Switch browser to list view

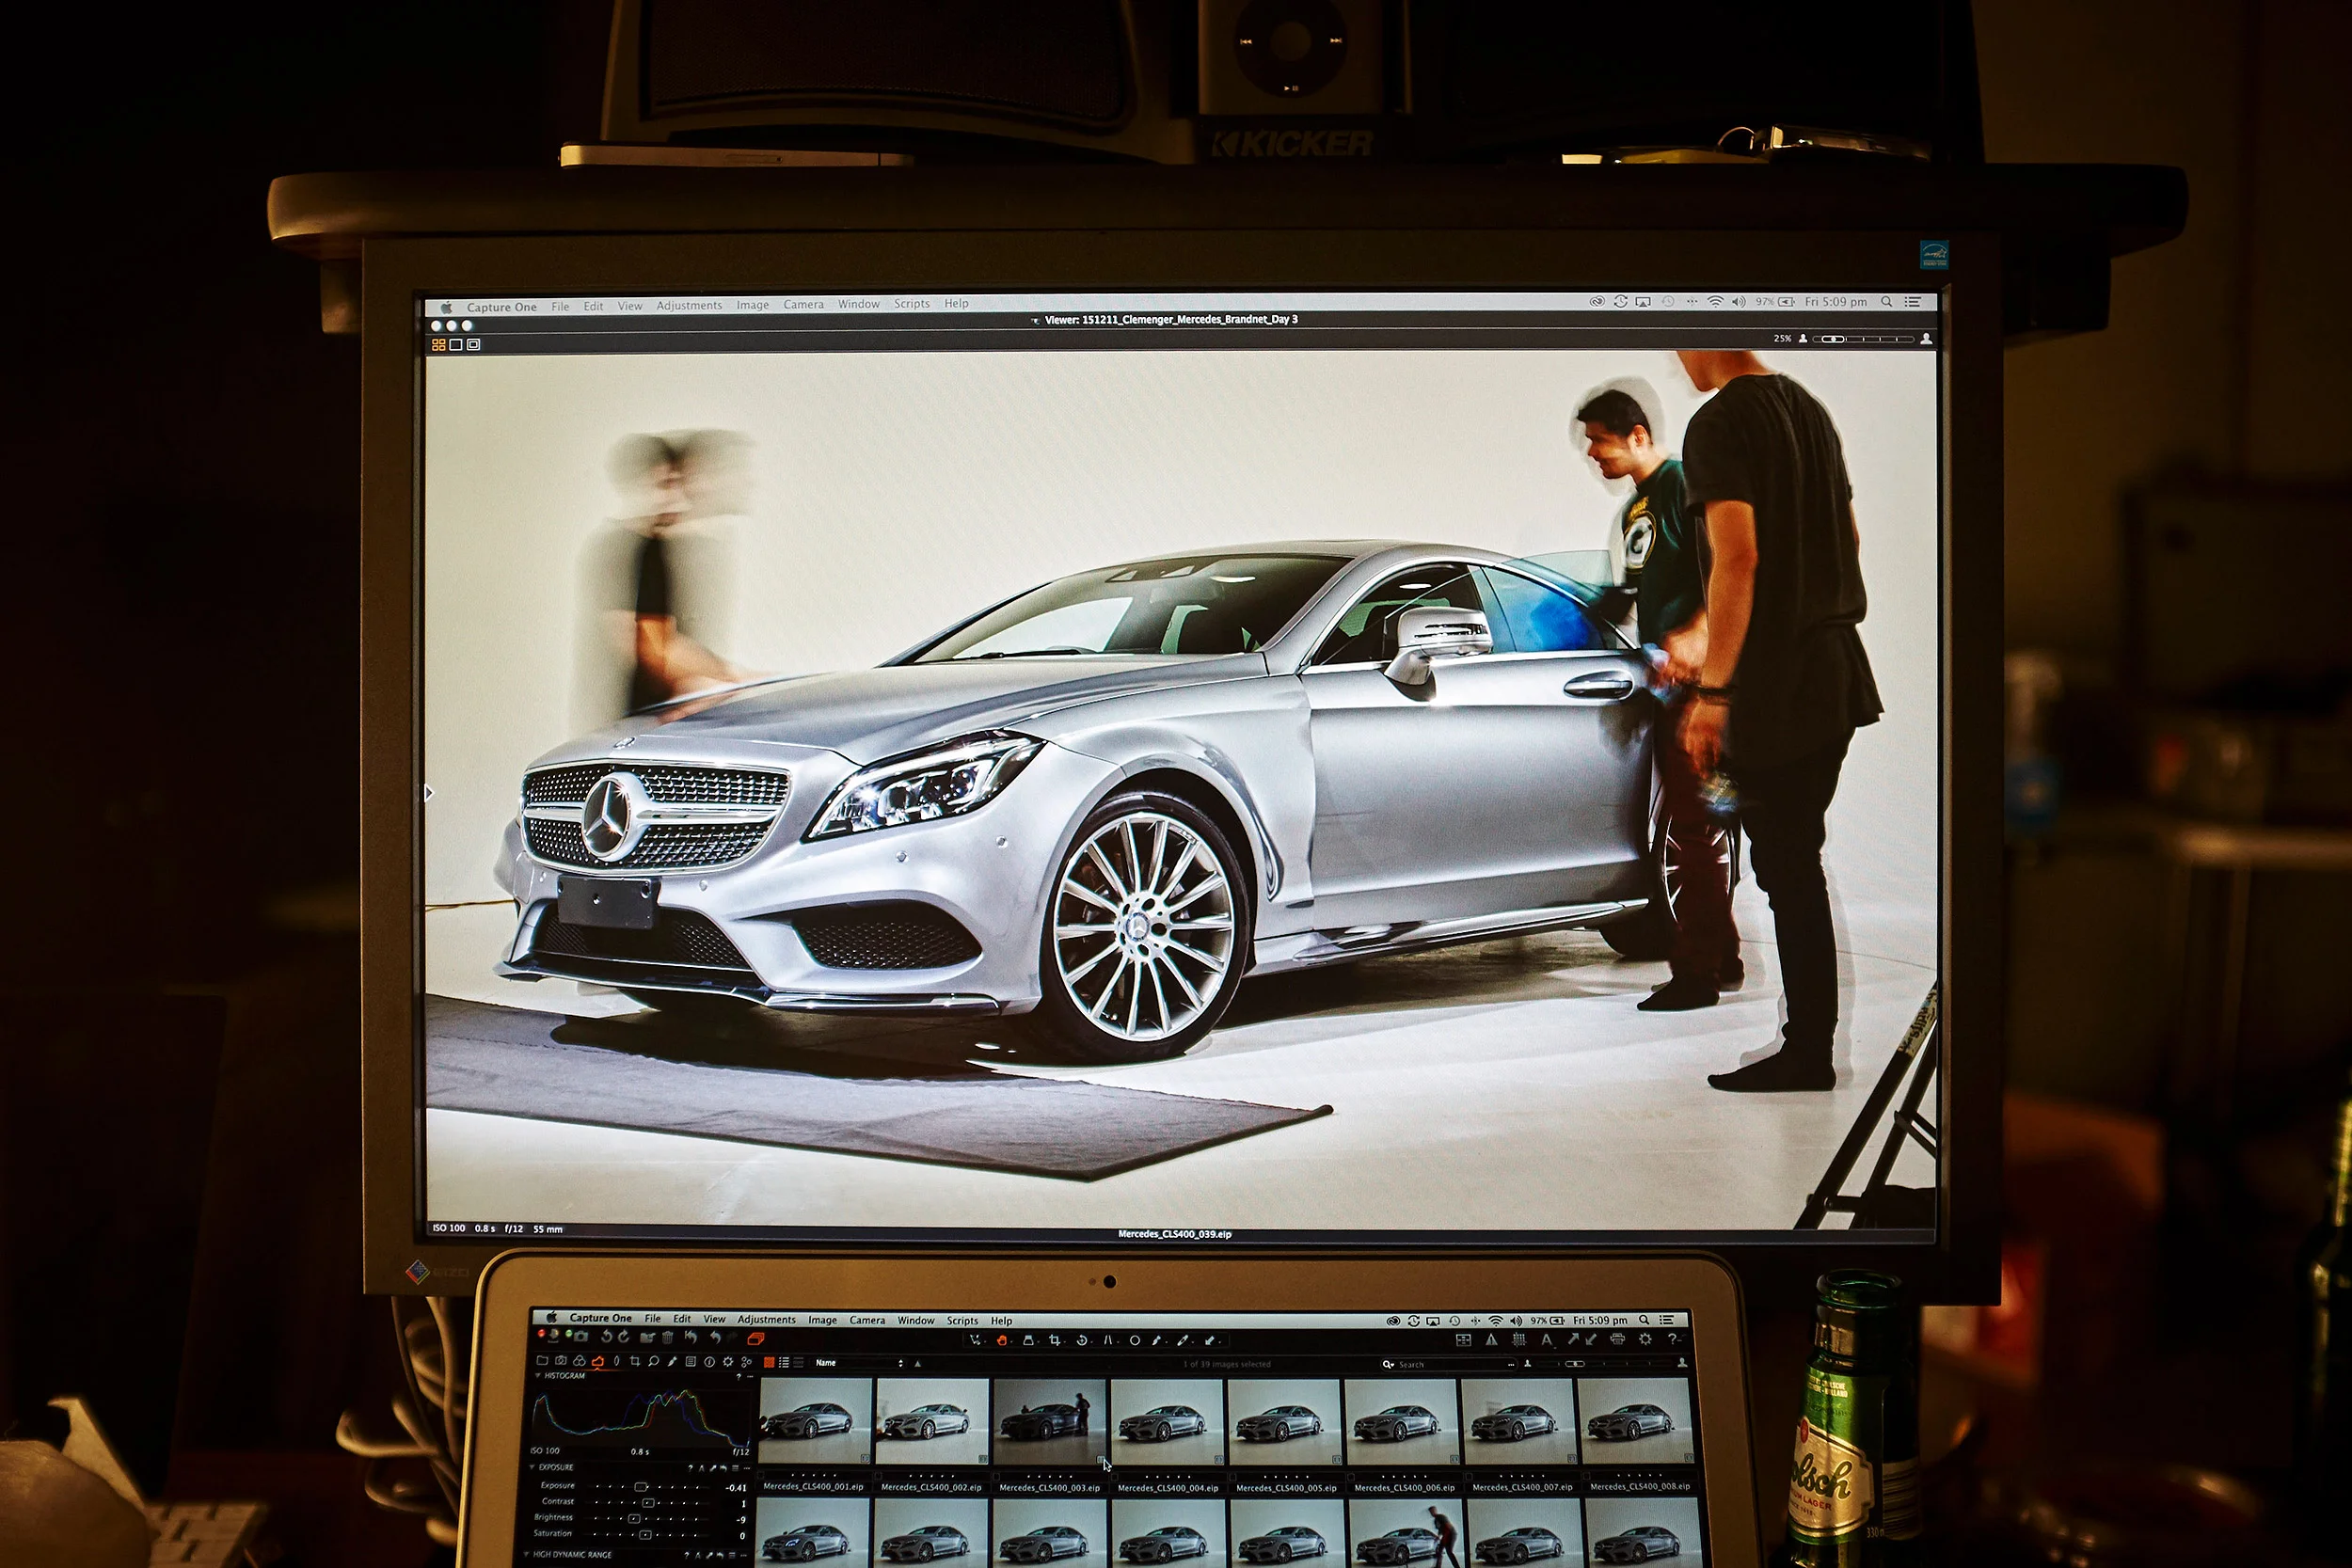785,1363
